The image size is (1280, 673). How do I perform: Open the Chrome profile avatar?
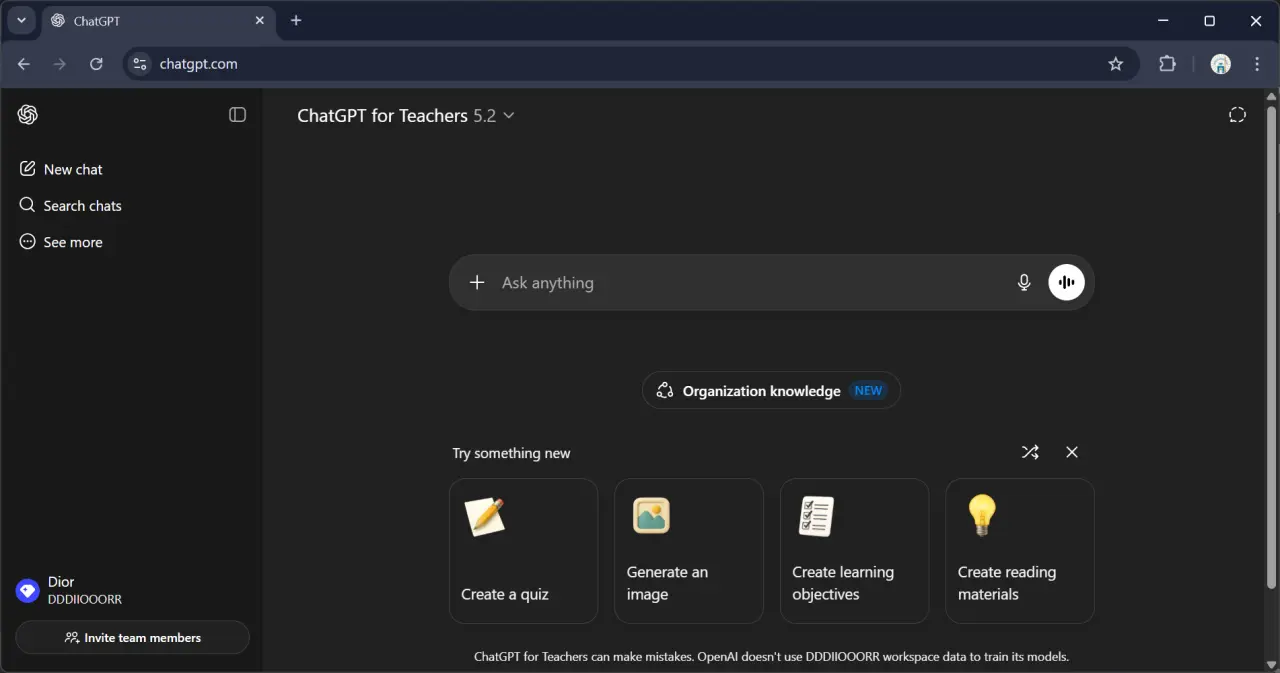pyautogui.click(x=1221, y=64)
